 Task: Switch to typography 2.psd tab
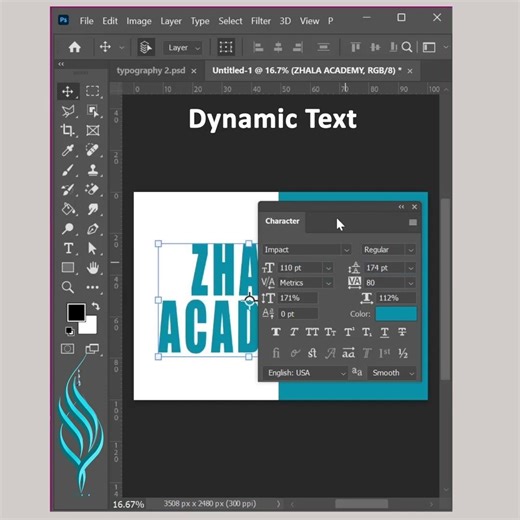tap(151, 71)
